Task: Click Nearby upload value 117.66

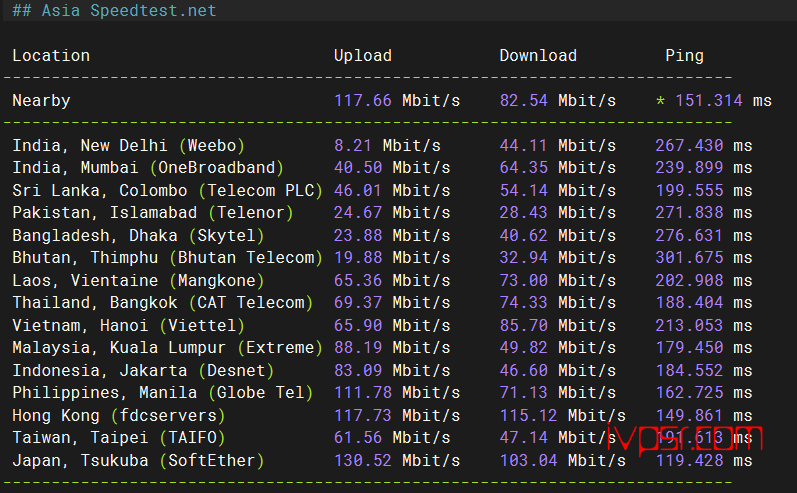Action: click(x=362, y=100)
